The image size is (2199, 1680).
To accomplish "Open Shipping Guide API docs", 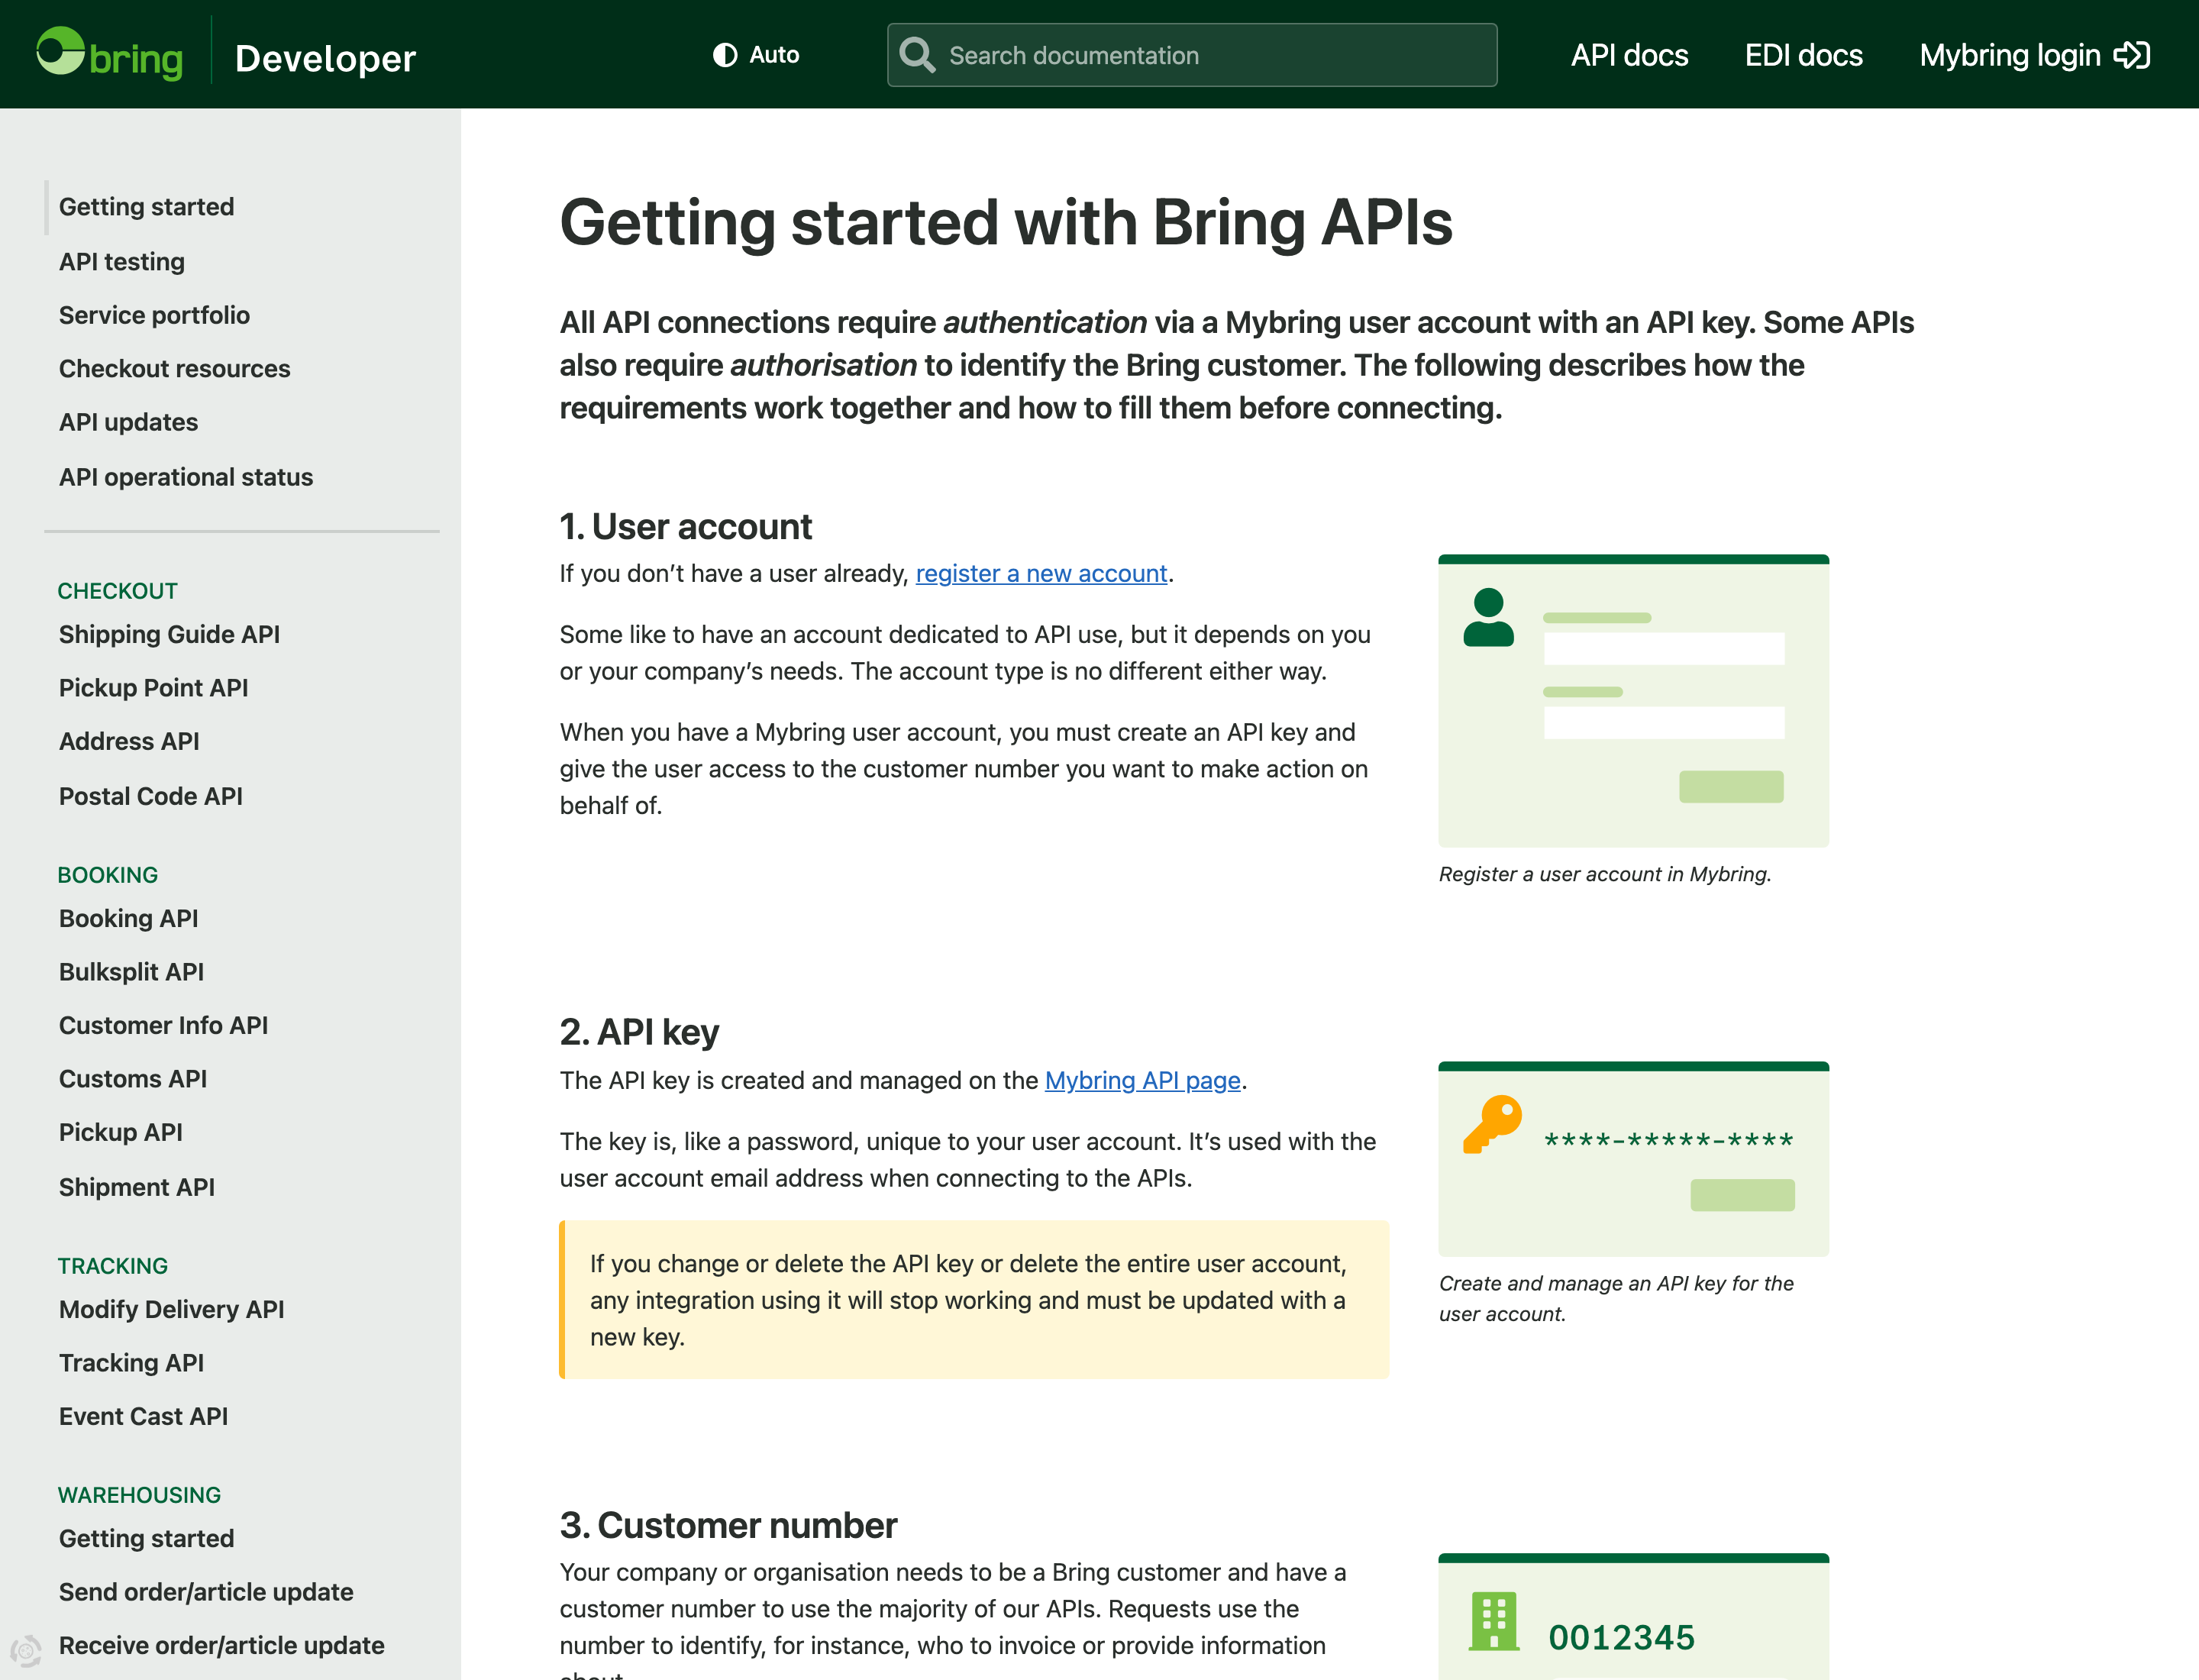I will pyautogui.click(x=169, y=634).
